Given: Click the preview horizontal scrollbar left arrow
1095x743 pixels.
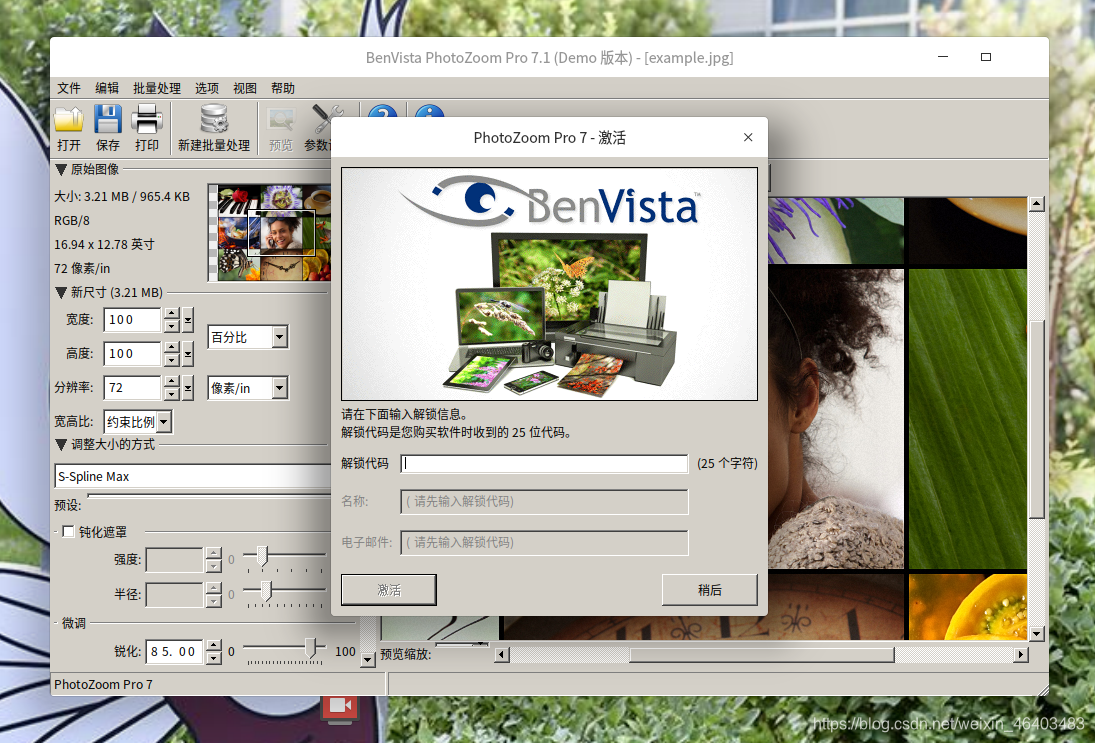Looking at the screenshot, I should tap(501, 654).
